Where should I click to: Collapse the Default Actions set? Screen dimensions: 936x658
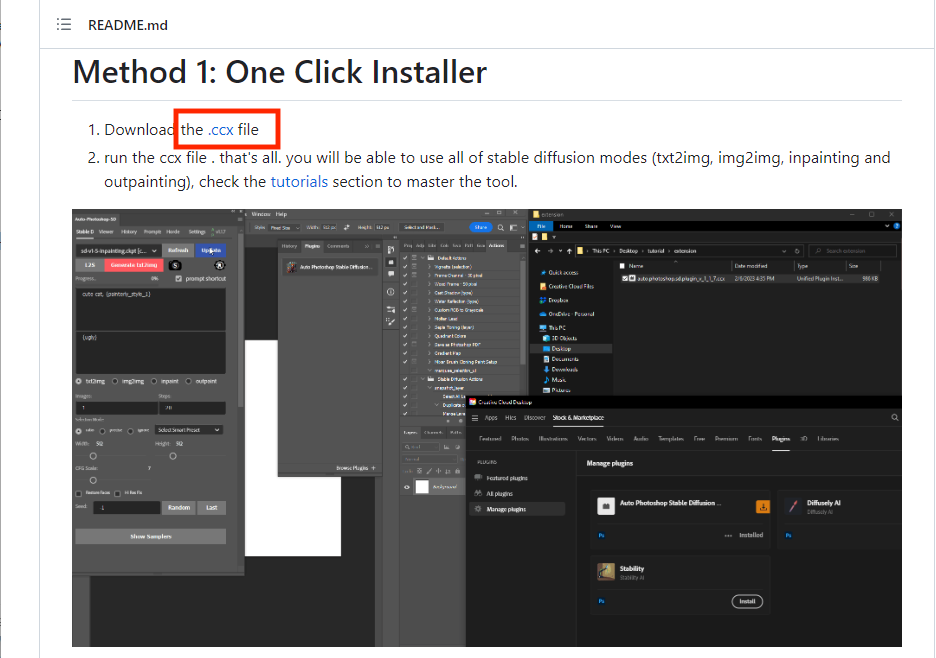tap(423, 258)
